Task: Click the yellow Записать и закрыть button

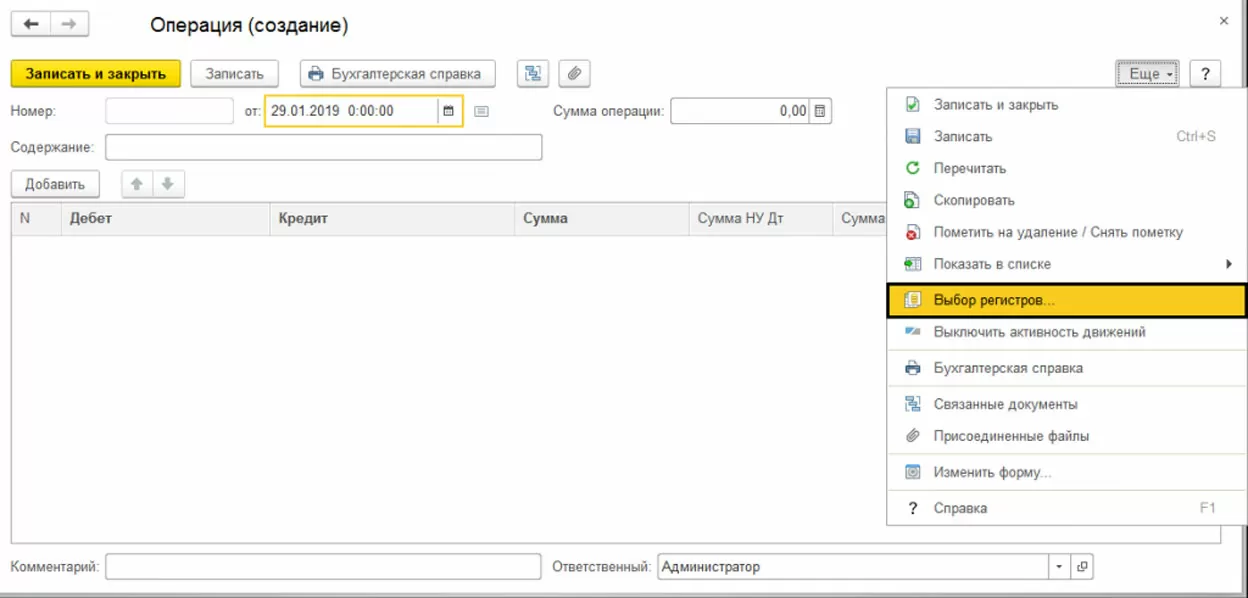Action: [x=96, y=73]
